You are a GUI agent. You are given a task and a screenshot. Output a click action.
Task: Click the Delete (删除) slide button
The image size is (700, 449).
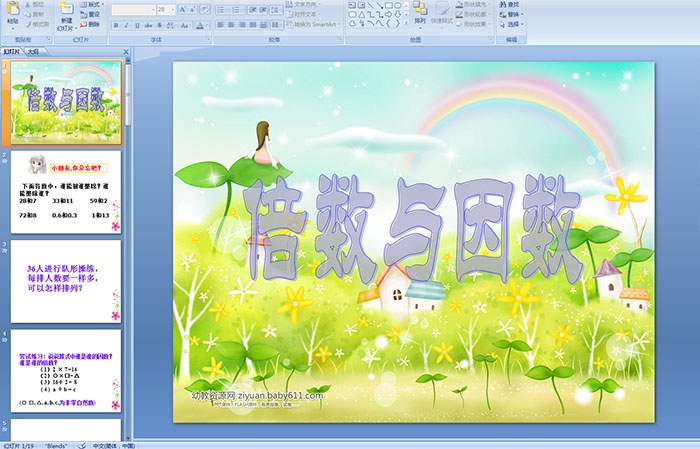[91, 24]
